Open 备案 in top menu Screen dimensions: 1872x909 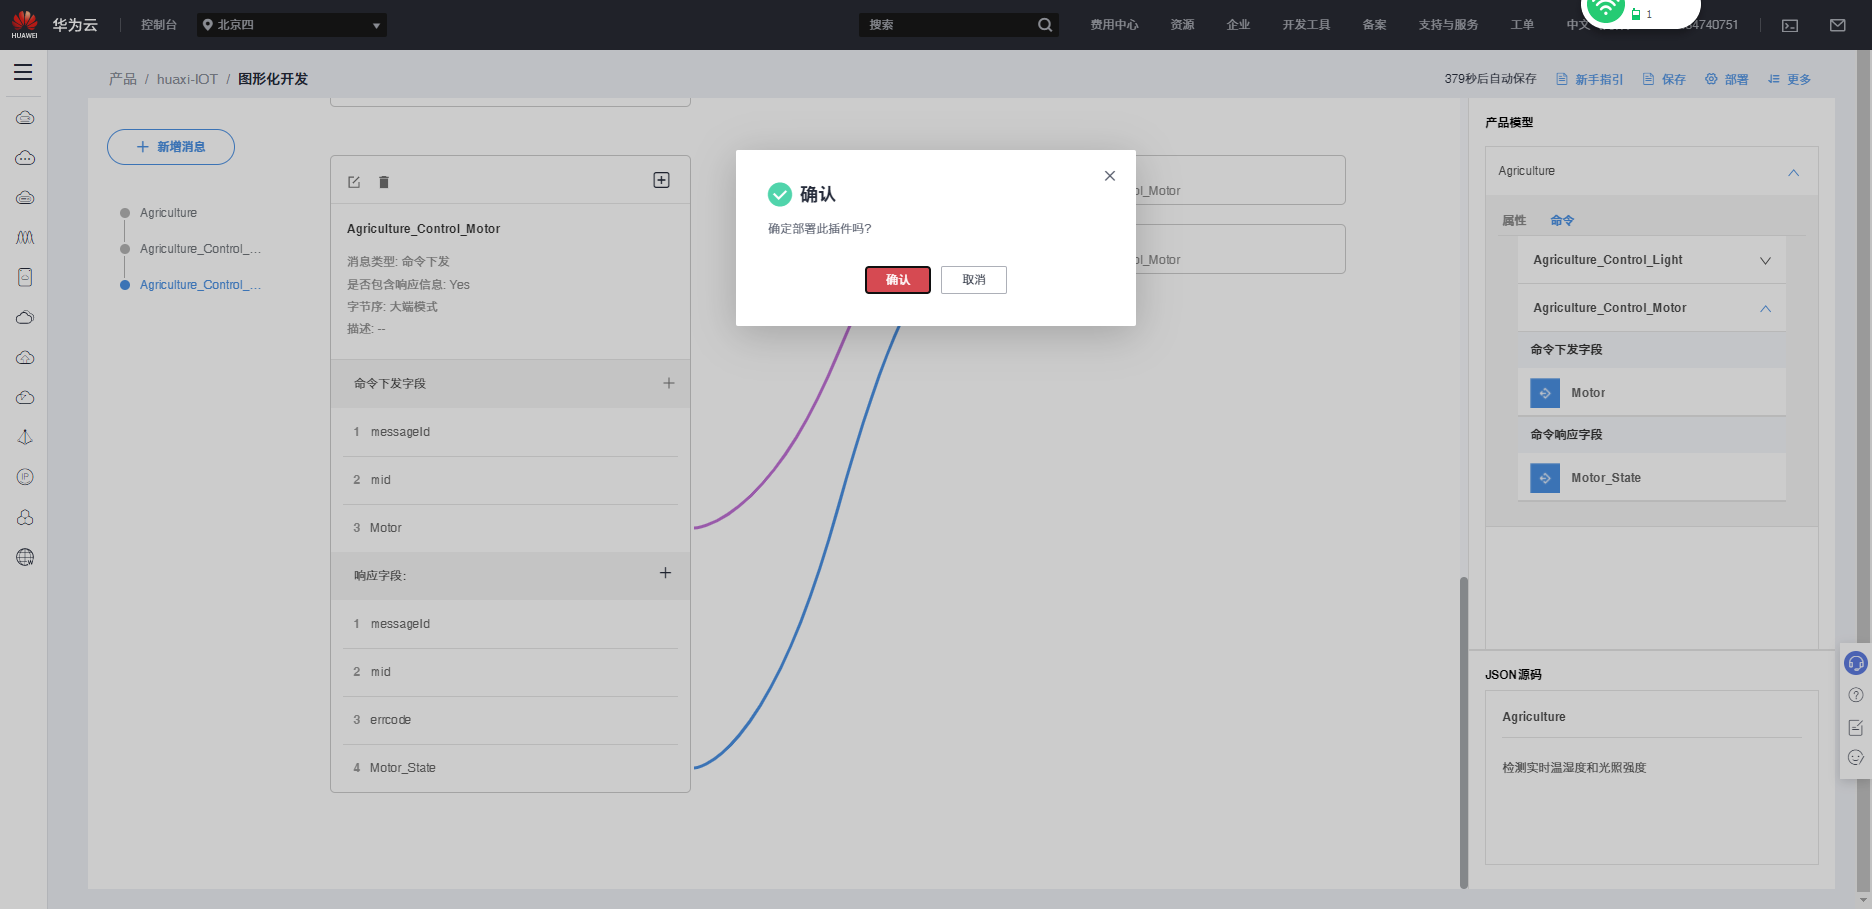pos(1374,25)
